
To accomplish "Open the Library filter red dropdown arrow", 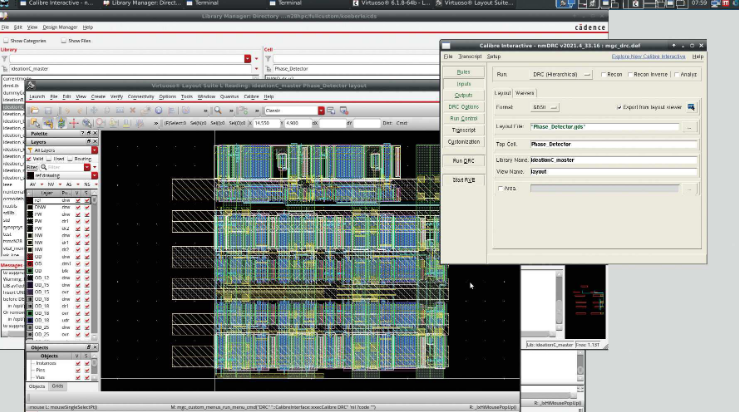I will click(247, 58).
